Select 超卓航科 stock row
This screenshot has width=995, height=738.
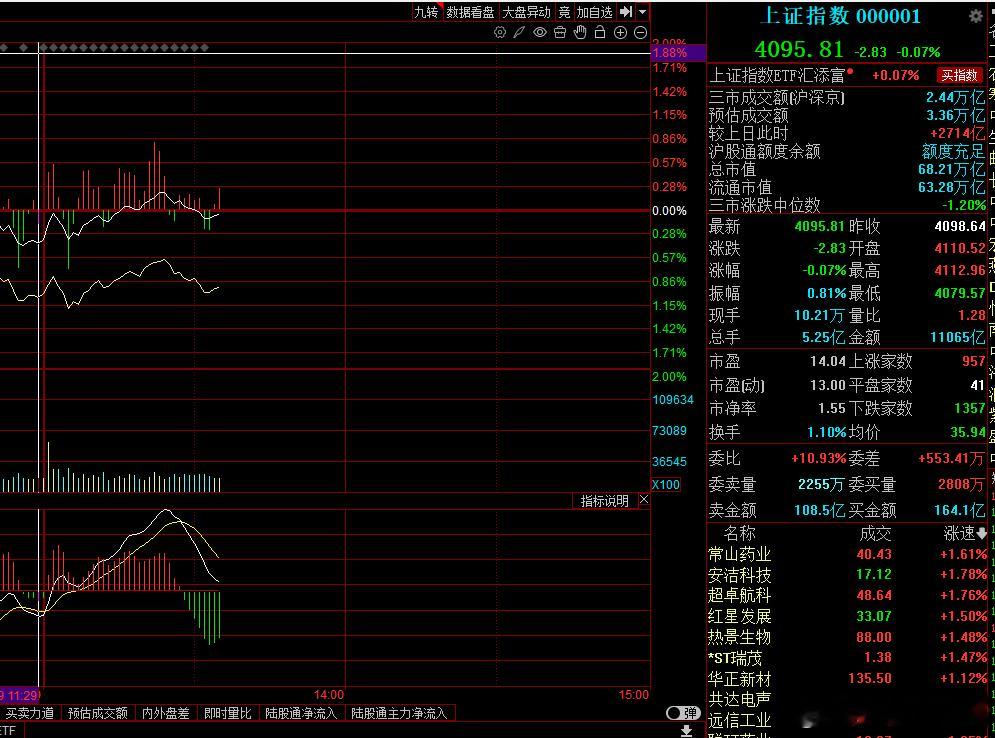(848, 595)
